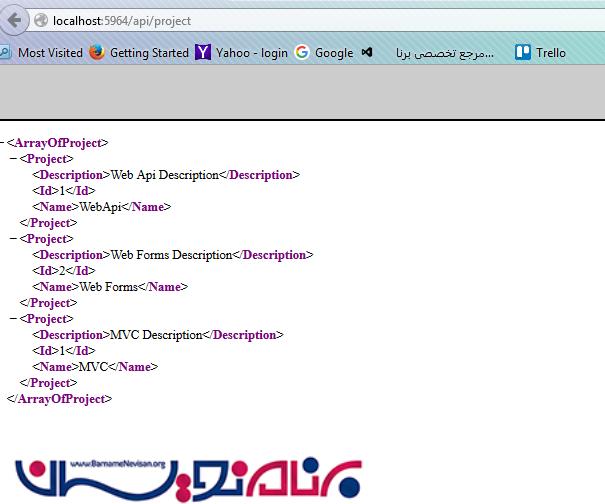Focus the localhost:5964/api/project address bar

point(300,20)
